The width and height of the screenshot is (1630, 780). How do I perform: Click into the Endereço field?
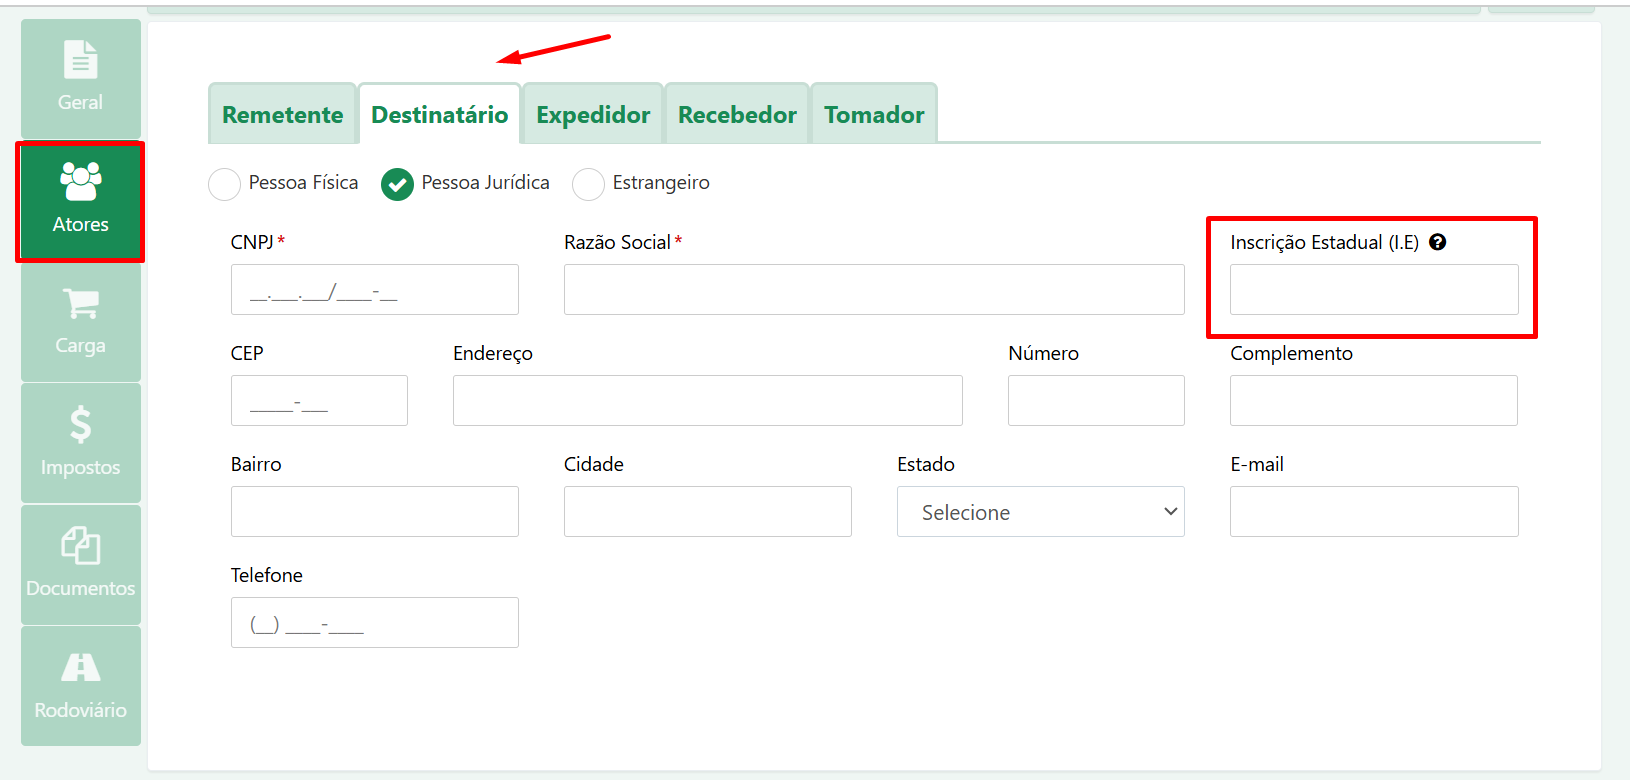pos(708,401)
